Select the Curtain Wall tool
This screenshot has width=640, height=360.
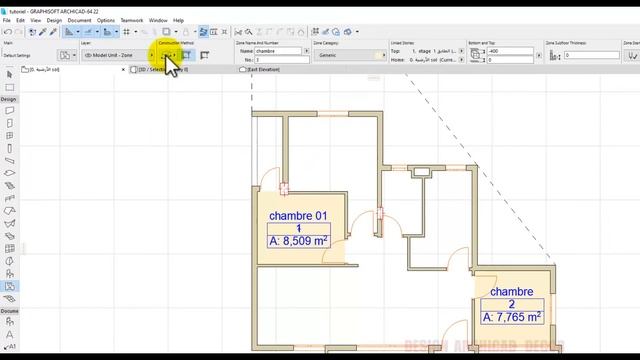[9, 249]
